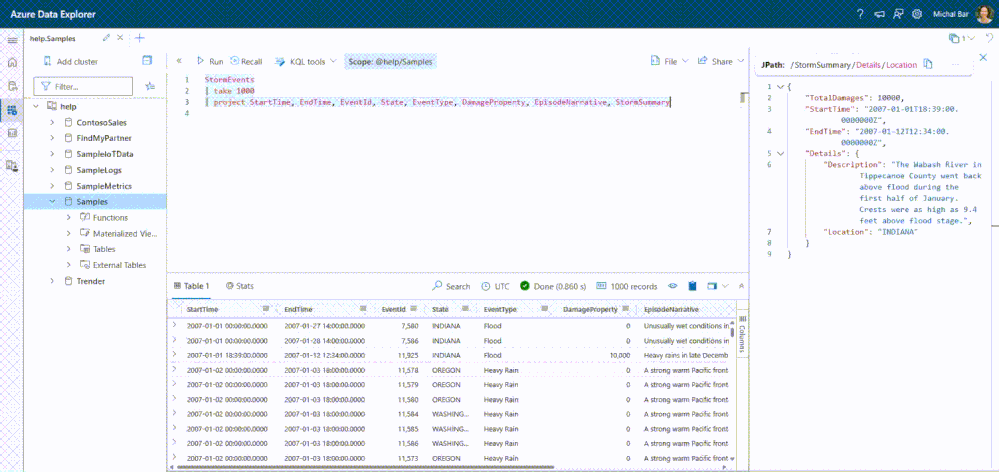Switch to the Table 1 tab

coord(192,287)
